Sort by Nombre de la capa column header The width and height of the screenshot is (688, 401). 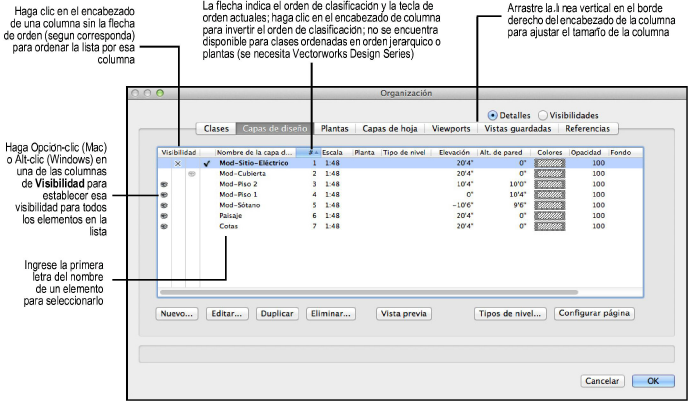point(255,151)
